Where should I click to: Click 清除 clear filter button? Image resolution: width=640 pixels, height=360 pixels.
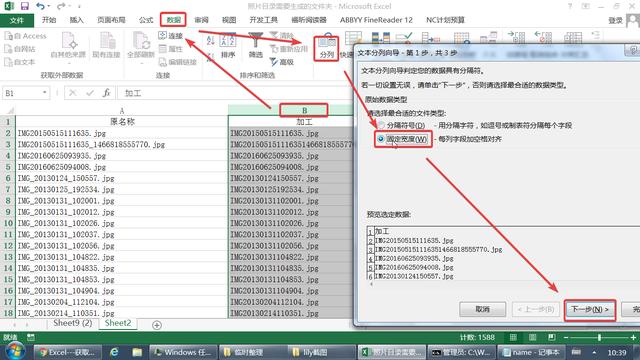pos(282,36)
